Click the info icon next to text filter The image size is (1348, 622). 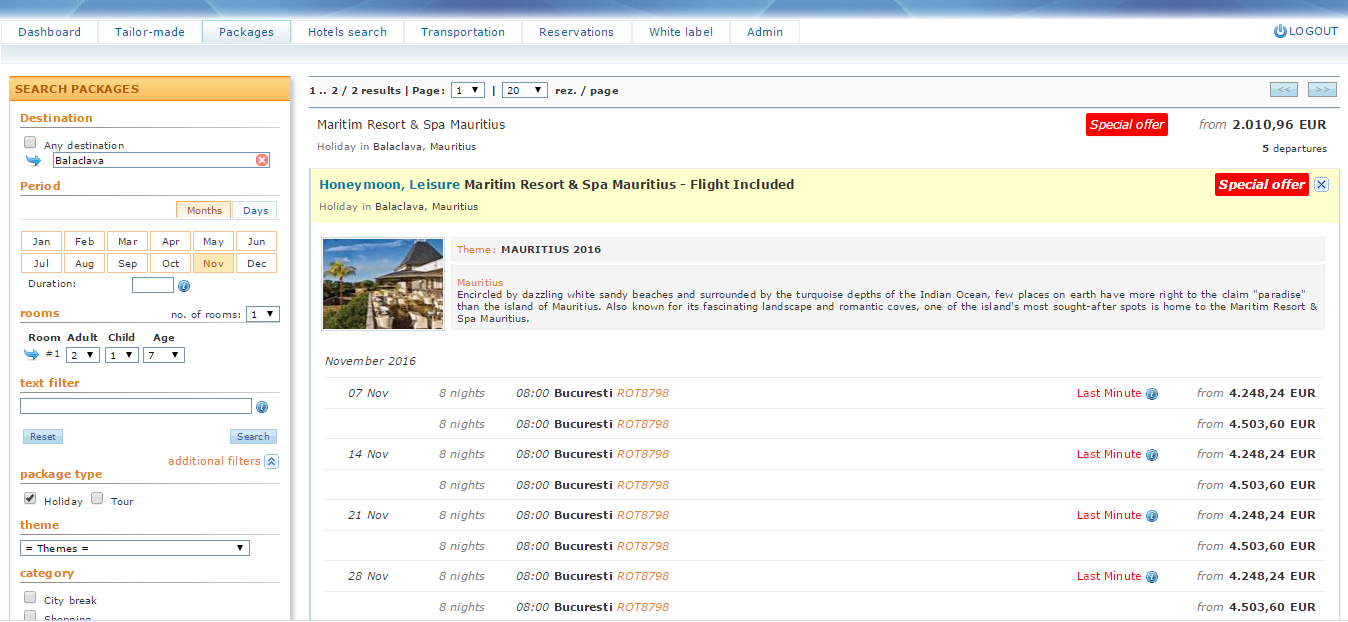tap(262, 407)
